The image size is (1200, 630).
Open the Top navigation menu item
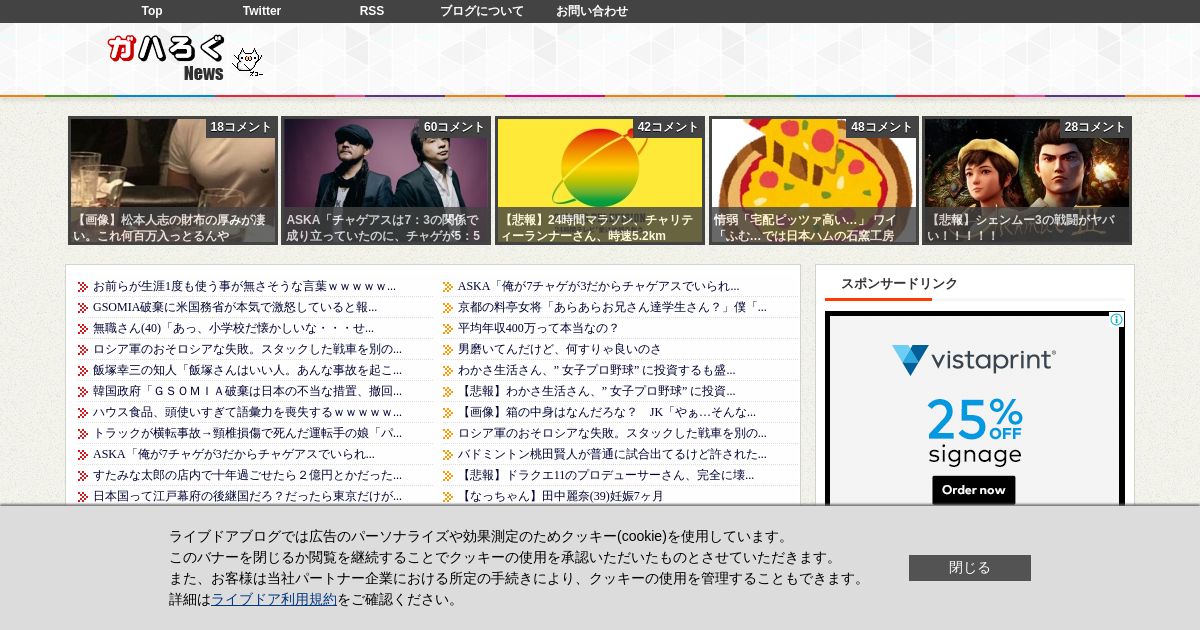tap(152, 11)
